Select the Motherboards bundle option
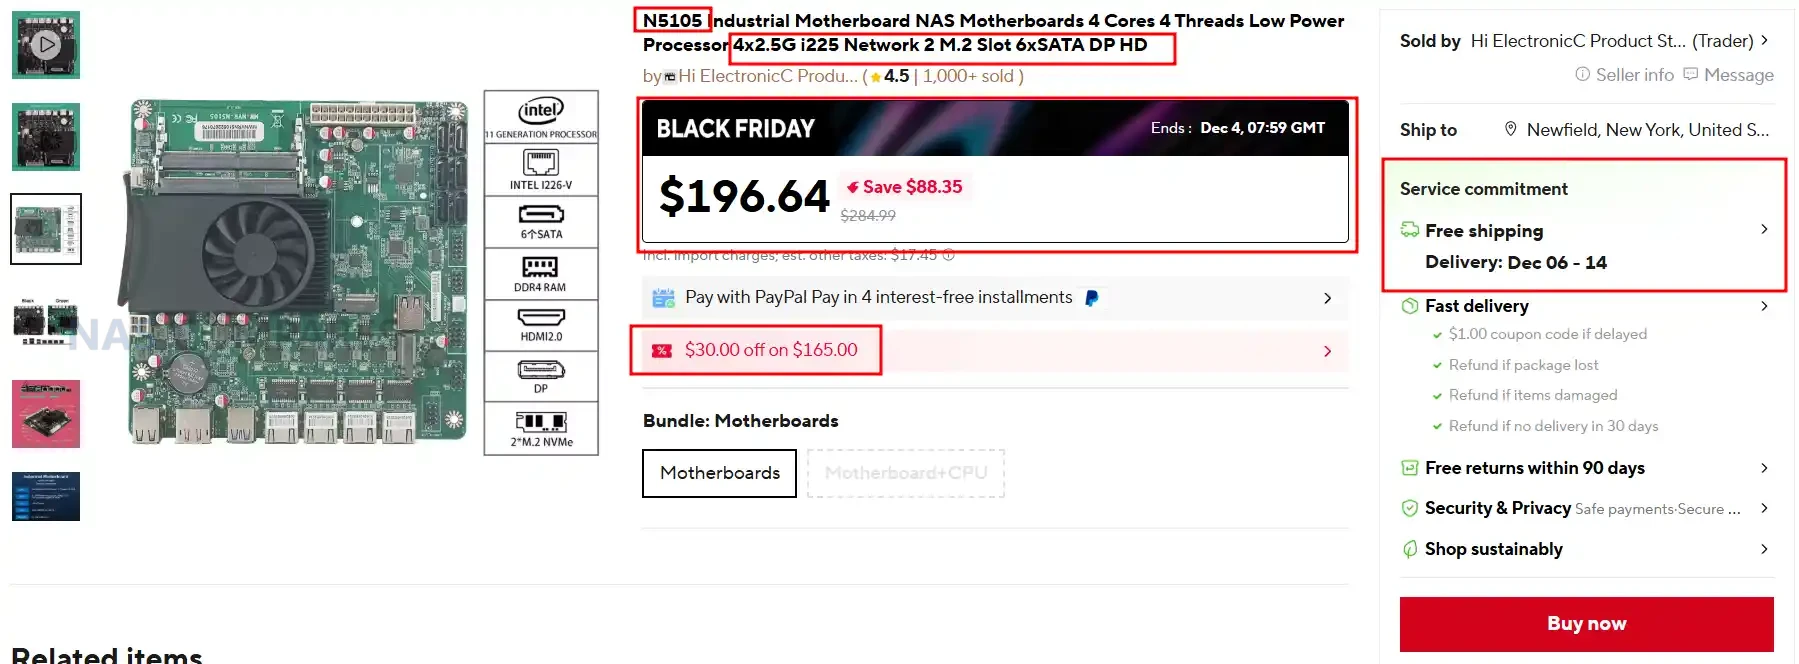Viewport: 1799px width, 664px height. [x=719, y=473]
